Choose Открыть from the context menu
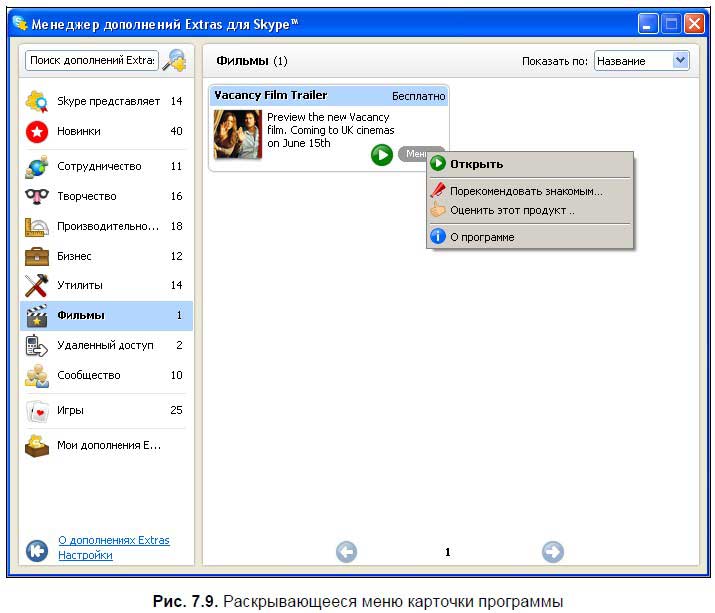This screenshot has height=613, width=715. pos(476,164)
